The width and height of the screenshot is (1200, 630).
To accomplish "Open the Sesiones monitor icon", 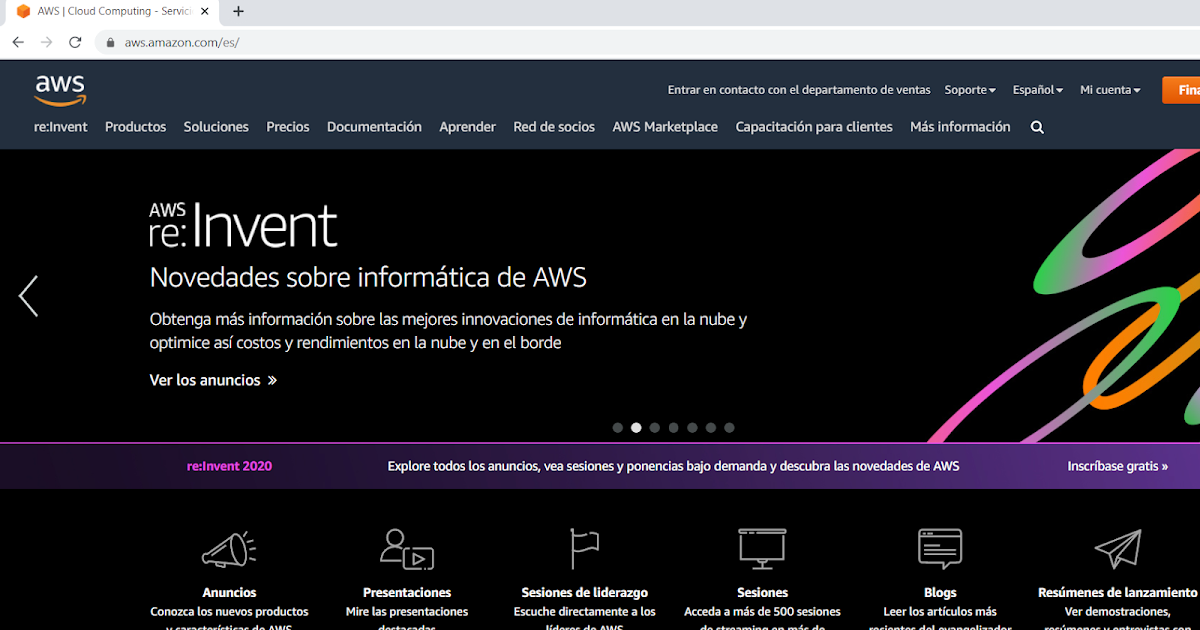I will tap(762, 548).
